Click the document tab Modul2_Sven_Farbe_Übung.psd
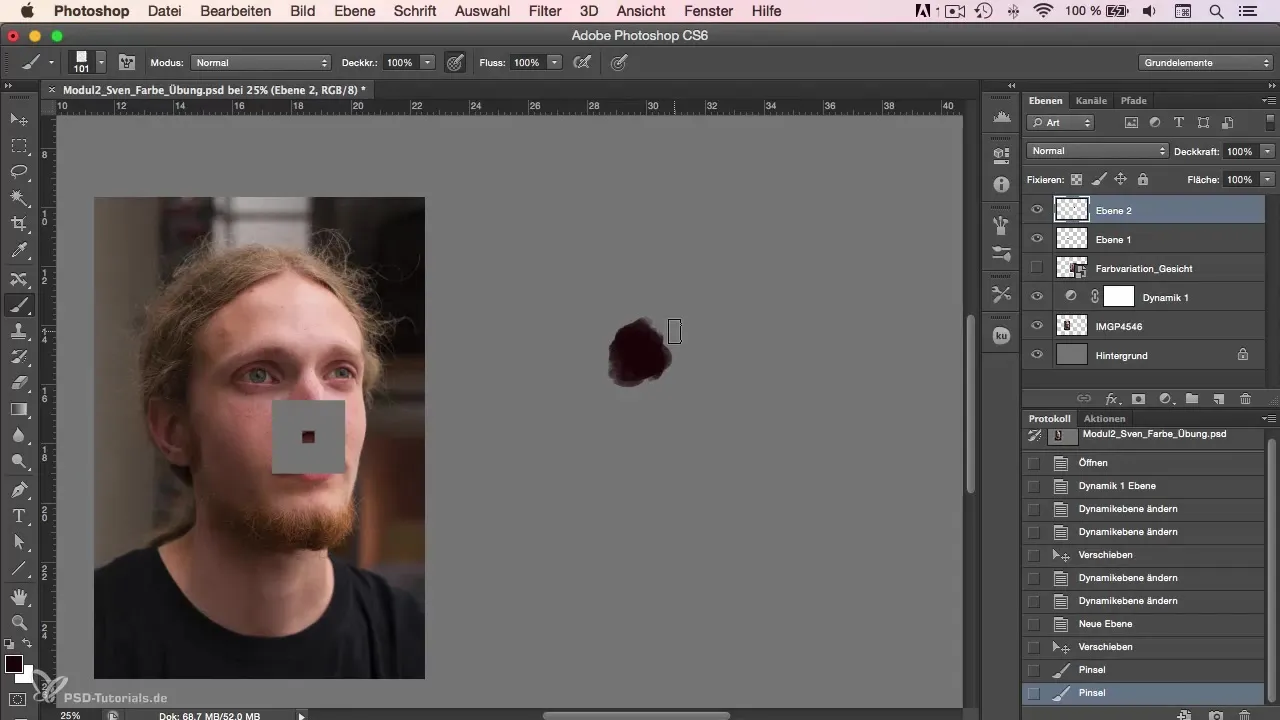1280x720 pixels. [206, 90]
